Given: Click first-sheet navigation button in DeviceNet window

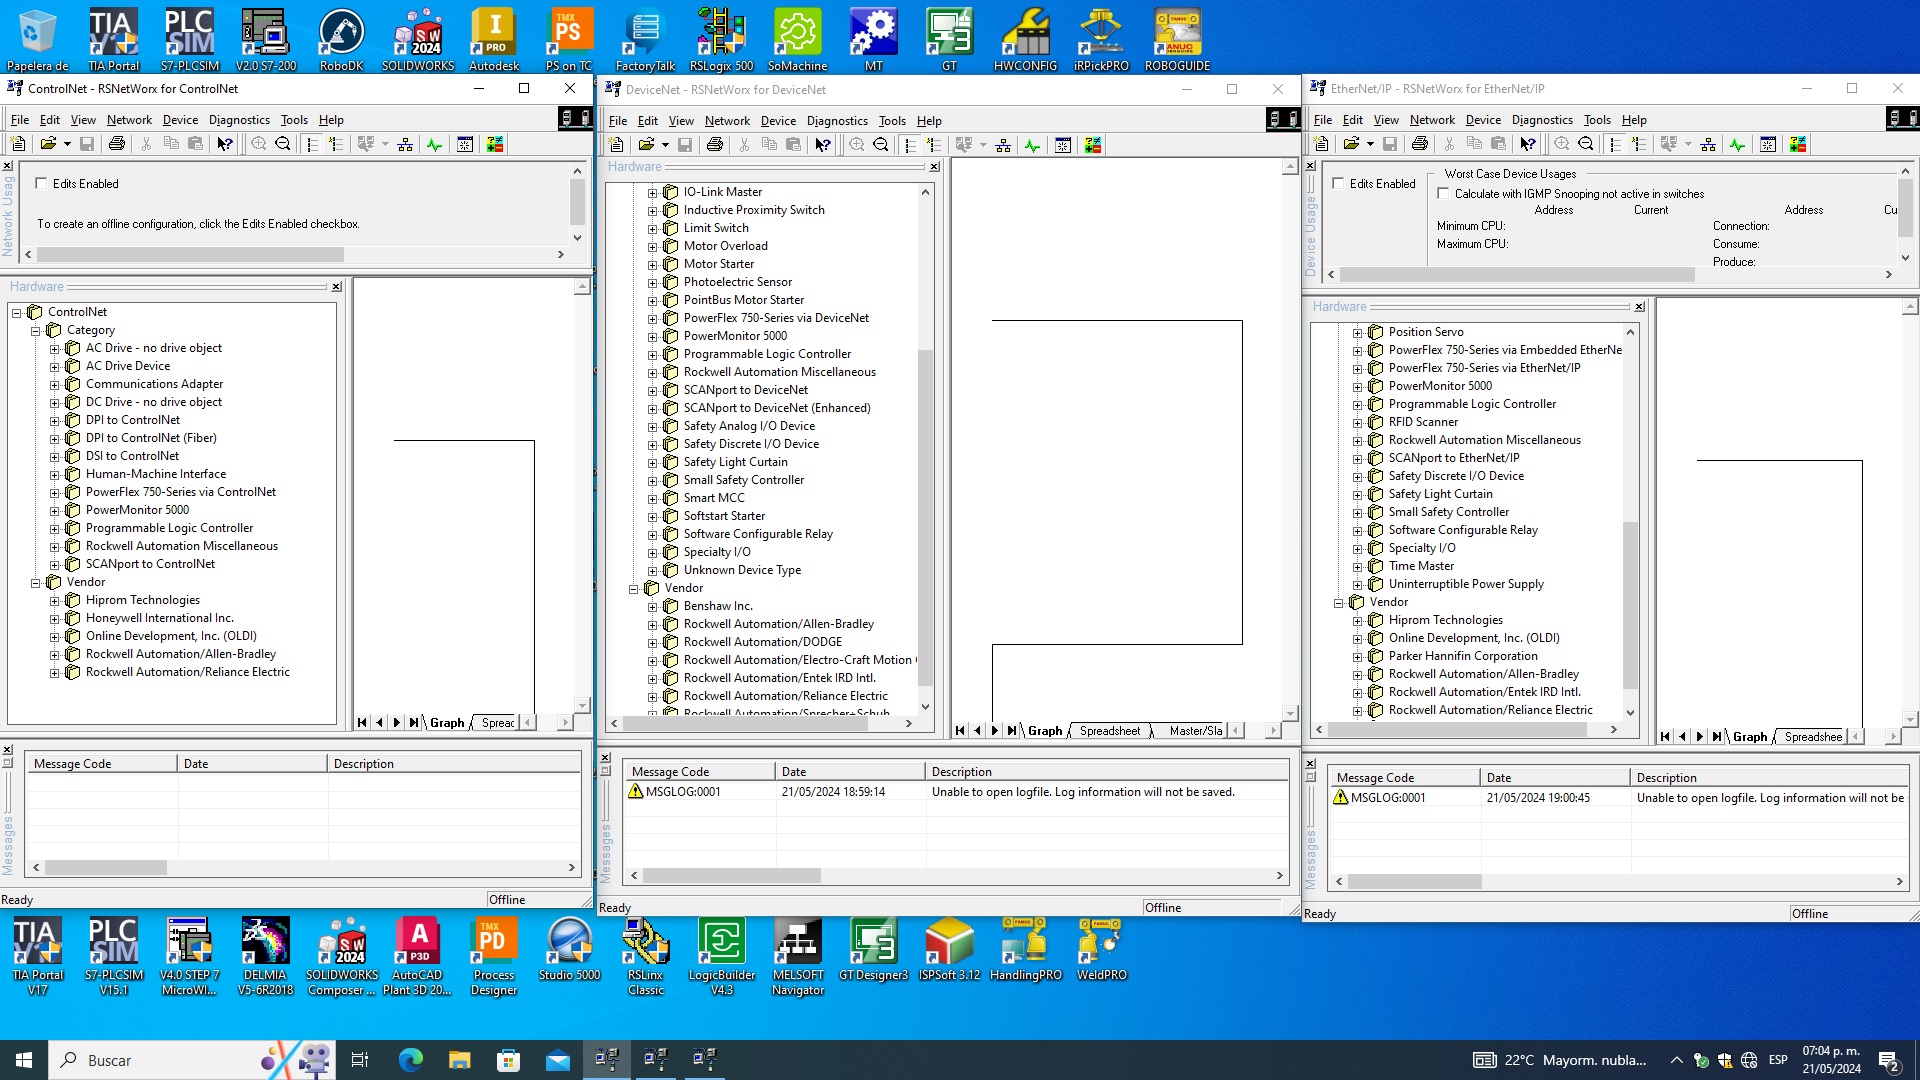Looking at the screenshot, I should [x=960, y=731].
